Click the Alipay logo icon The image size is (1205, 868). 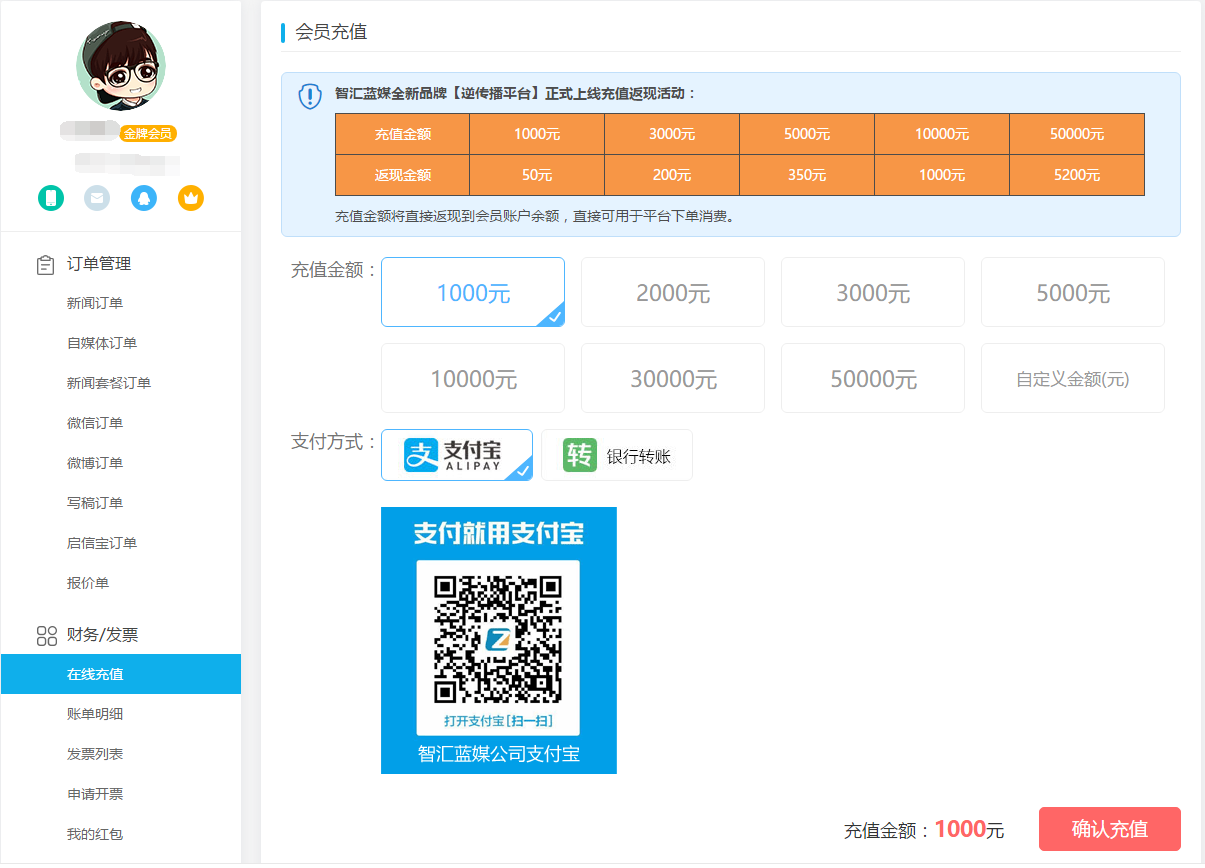421,455
